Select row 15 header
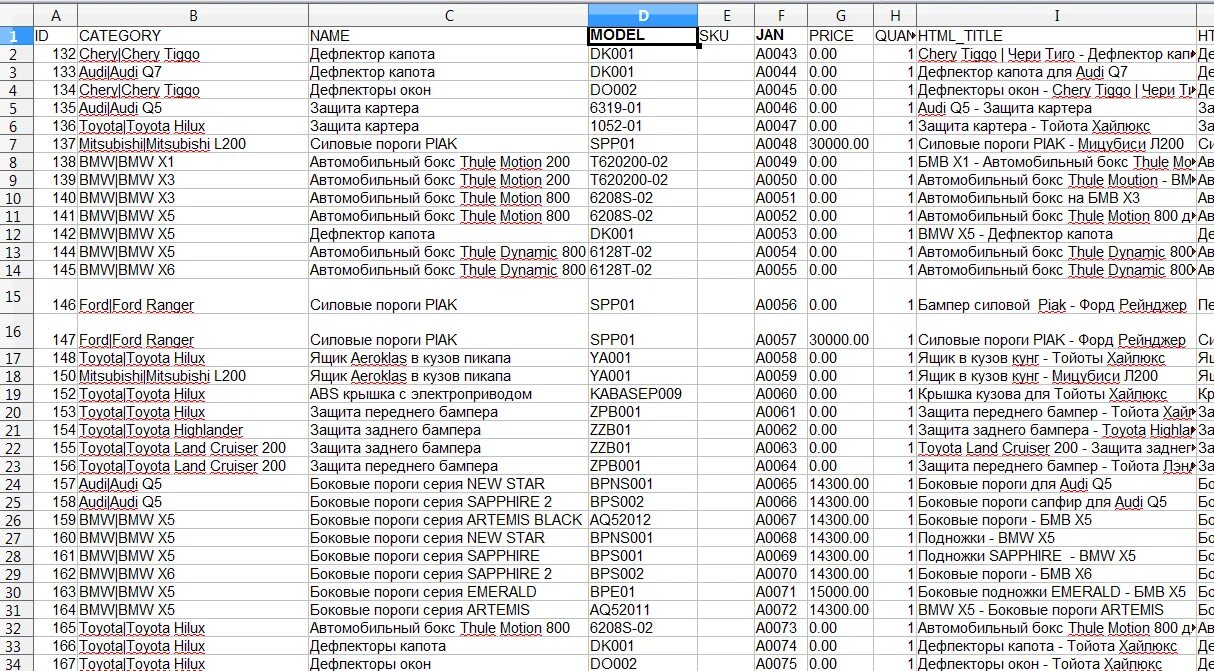 16,297
